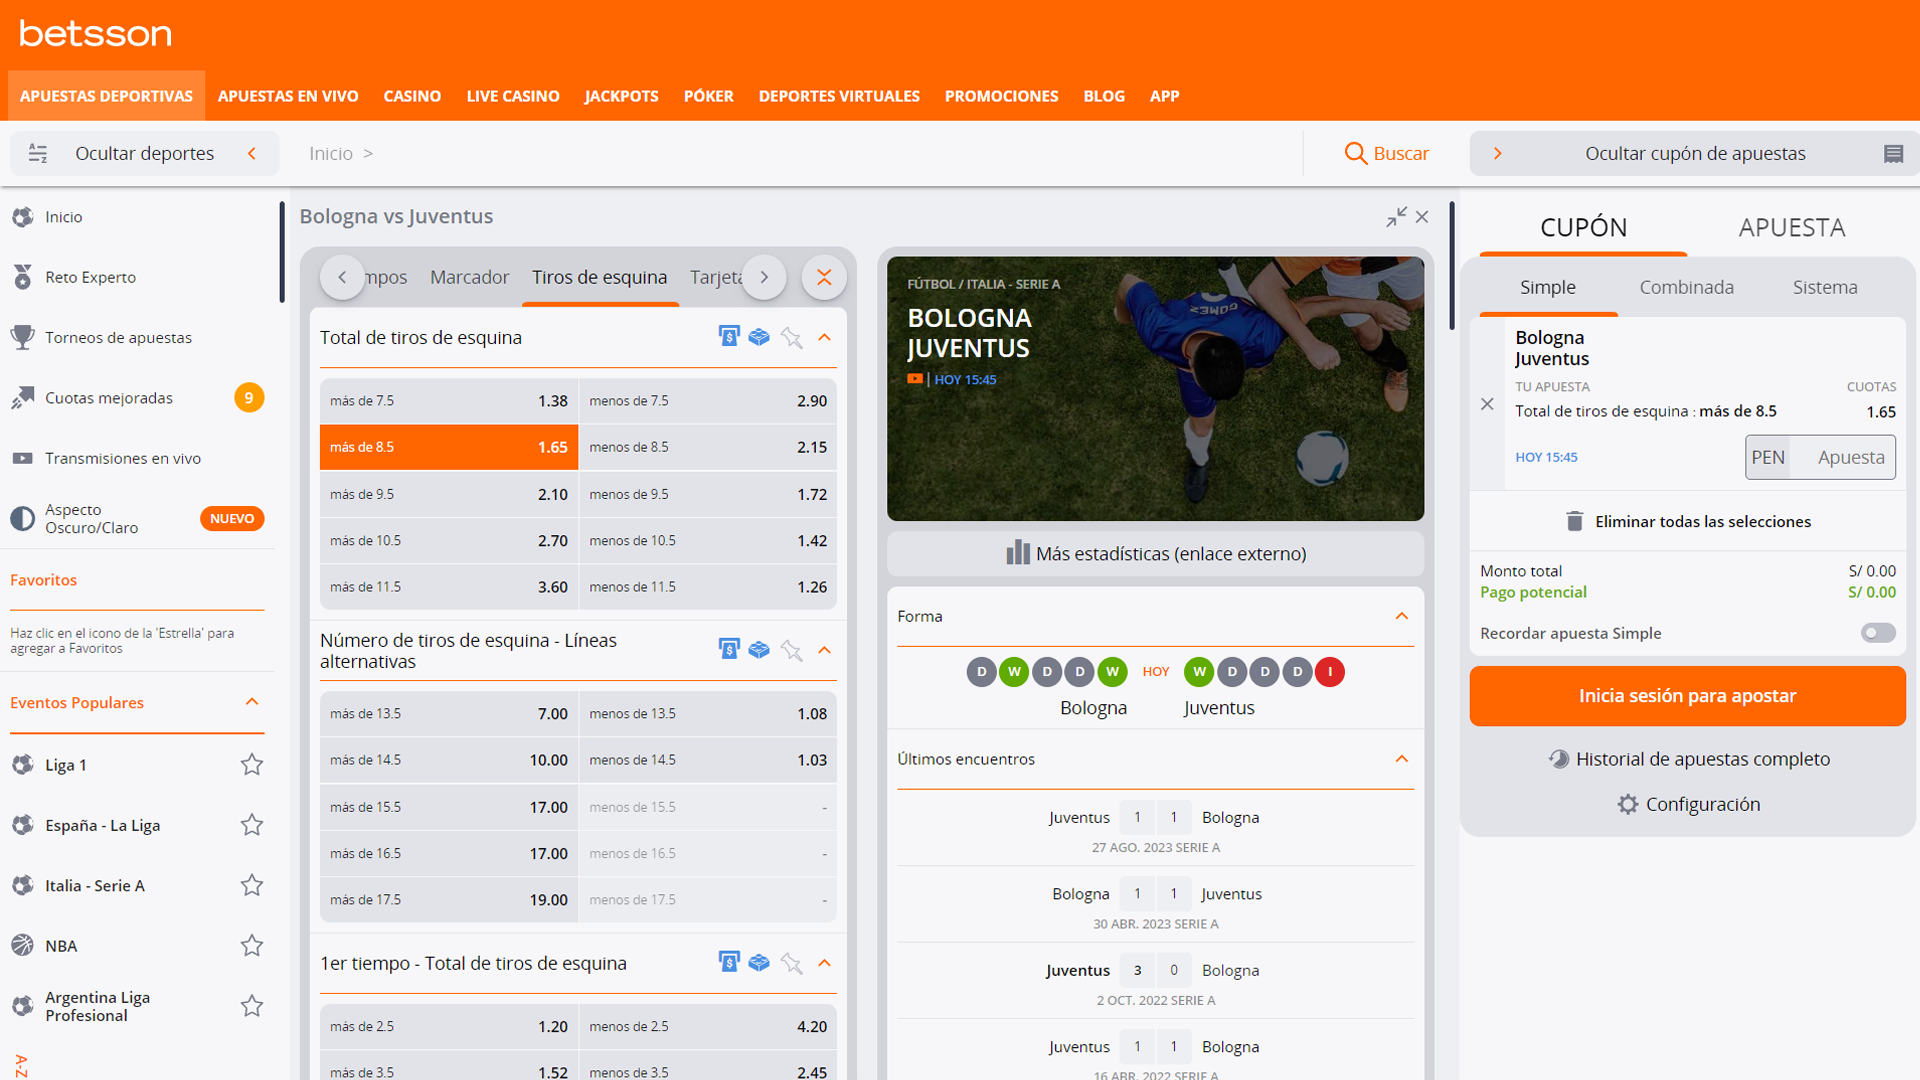Favorite NBA with star

tap(252, 946)
